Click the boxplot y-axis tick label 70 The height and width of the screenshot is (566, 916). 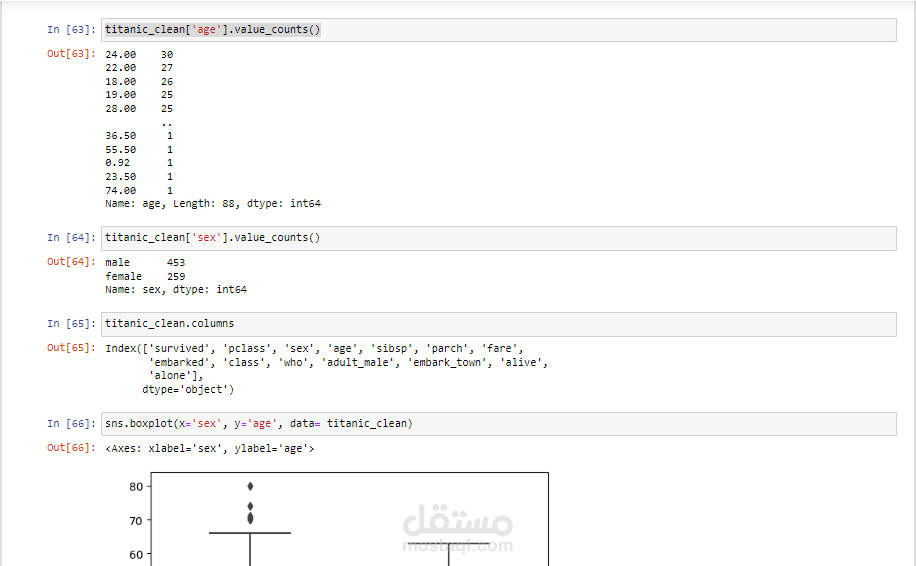[136, 520]
